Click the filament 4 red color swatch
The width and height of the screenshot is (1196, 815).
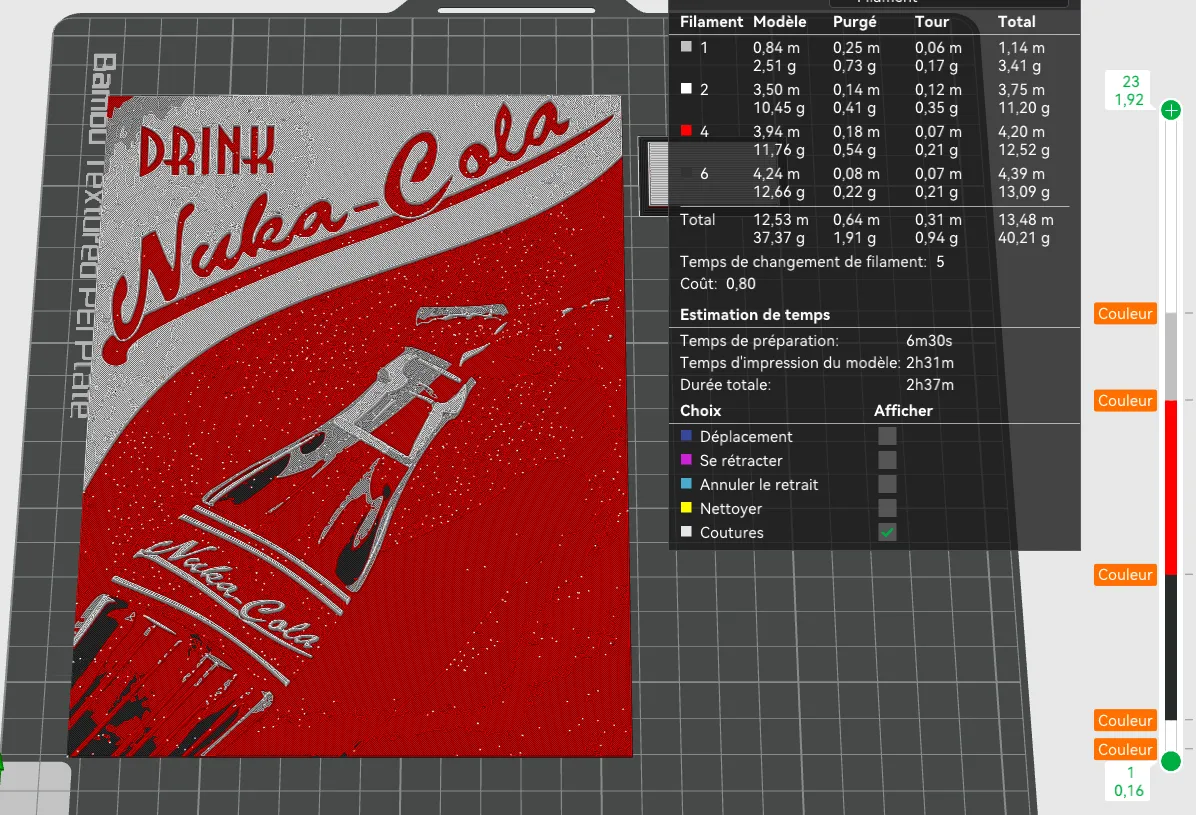(x=686, y=130)
